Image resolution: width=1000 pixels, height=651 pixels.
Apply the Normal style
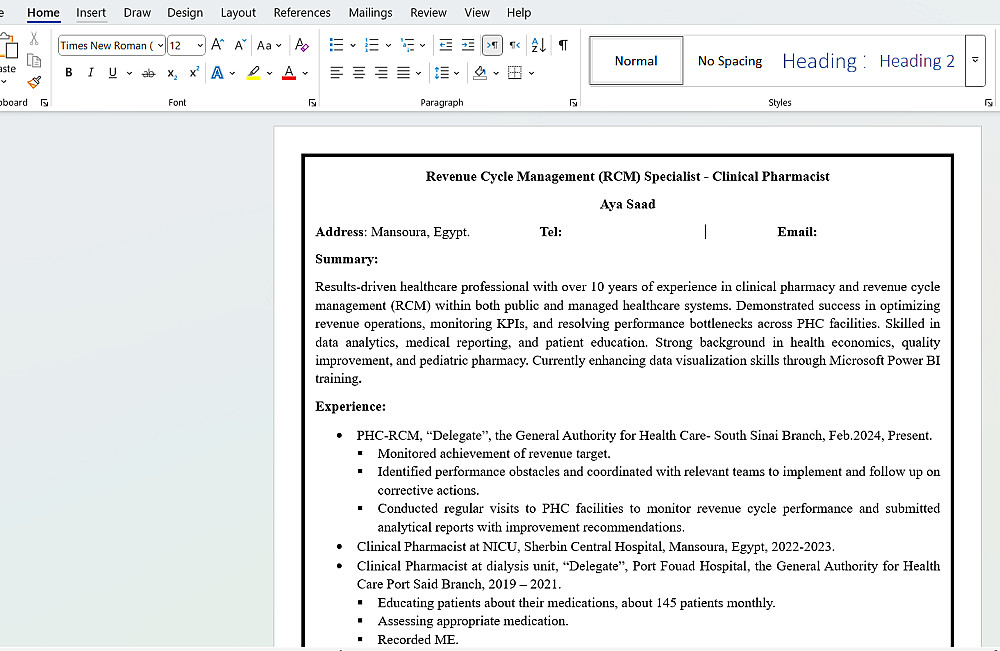point(636,61)
